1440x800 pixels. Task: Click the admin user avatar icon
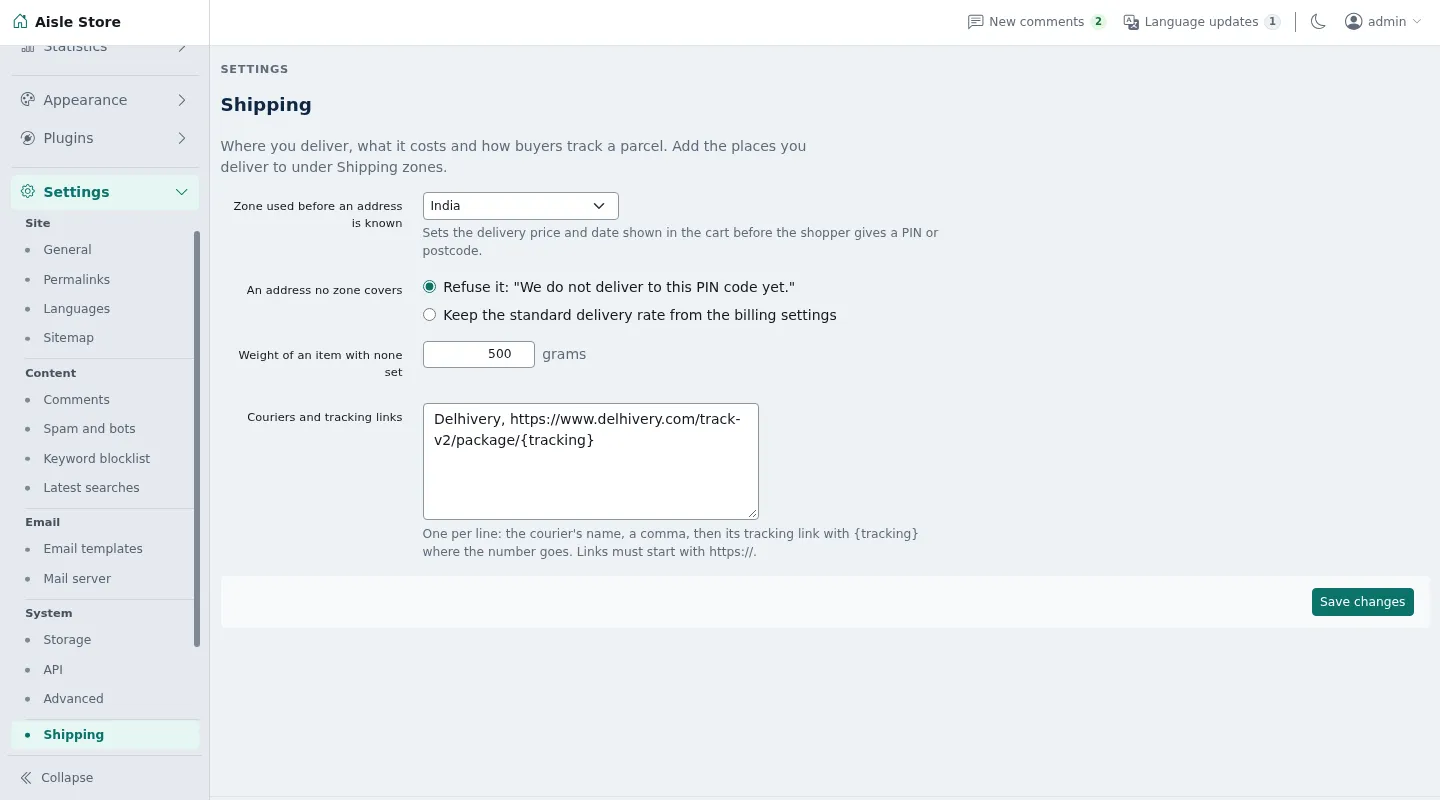point(1353,22)
